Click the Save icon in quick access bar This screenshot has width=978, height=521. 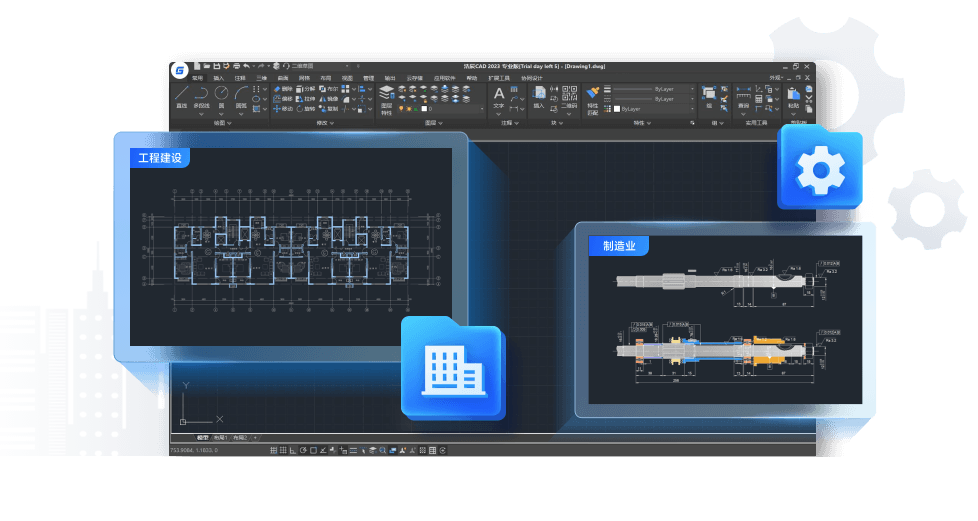coord(216,66)
